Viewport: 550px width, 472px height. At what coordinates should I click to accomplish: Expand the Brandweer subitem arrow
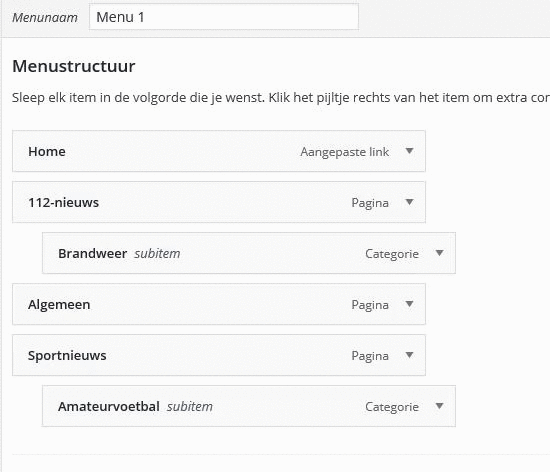tap(439, 253)
